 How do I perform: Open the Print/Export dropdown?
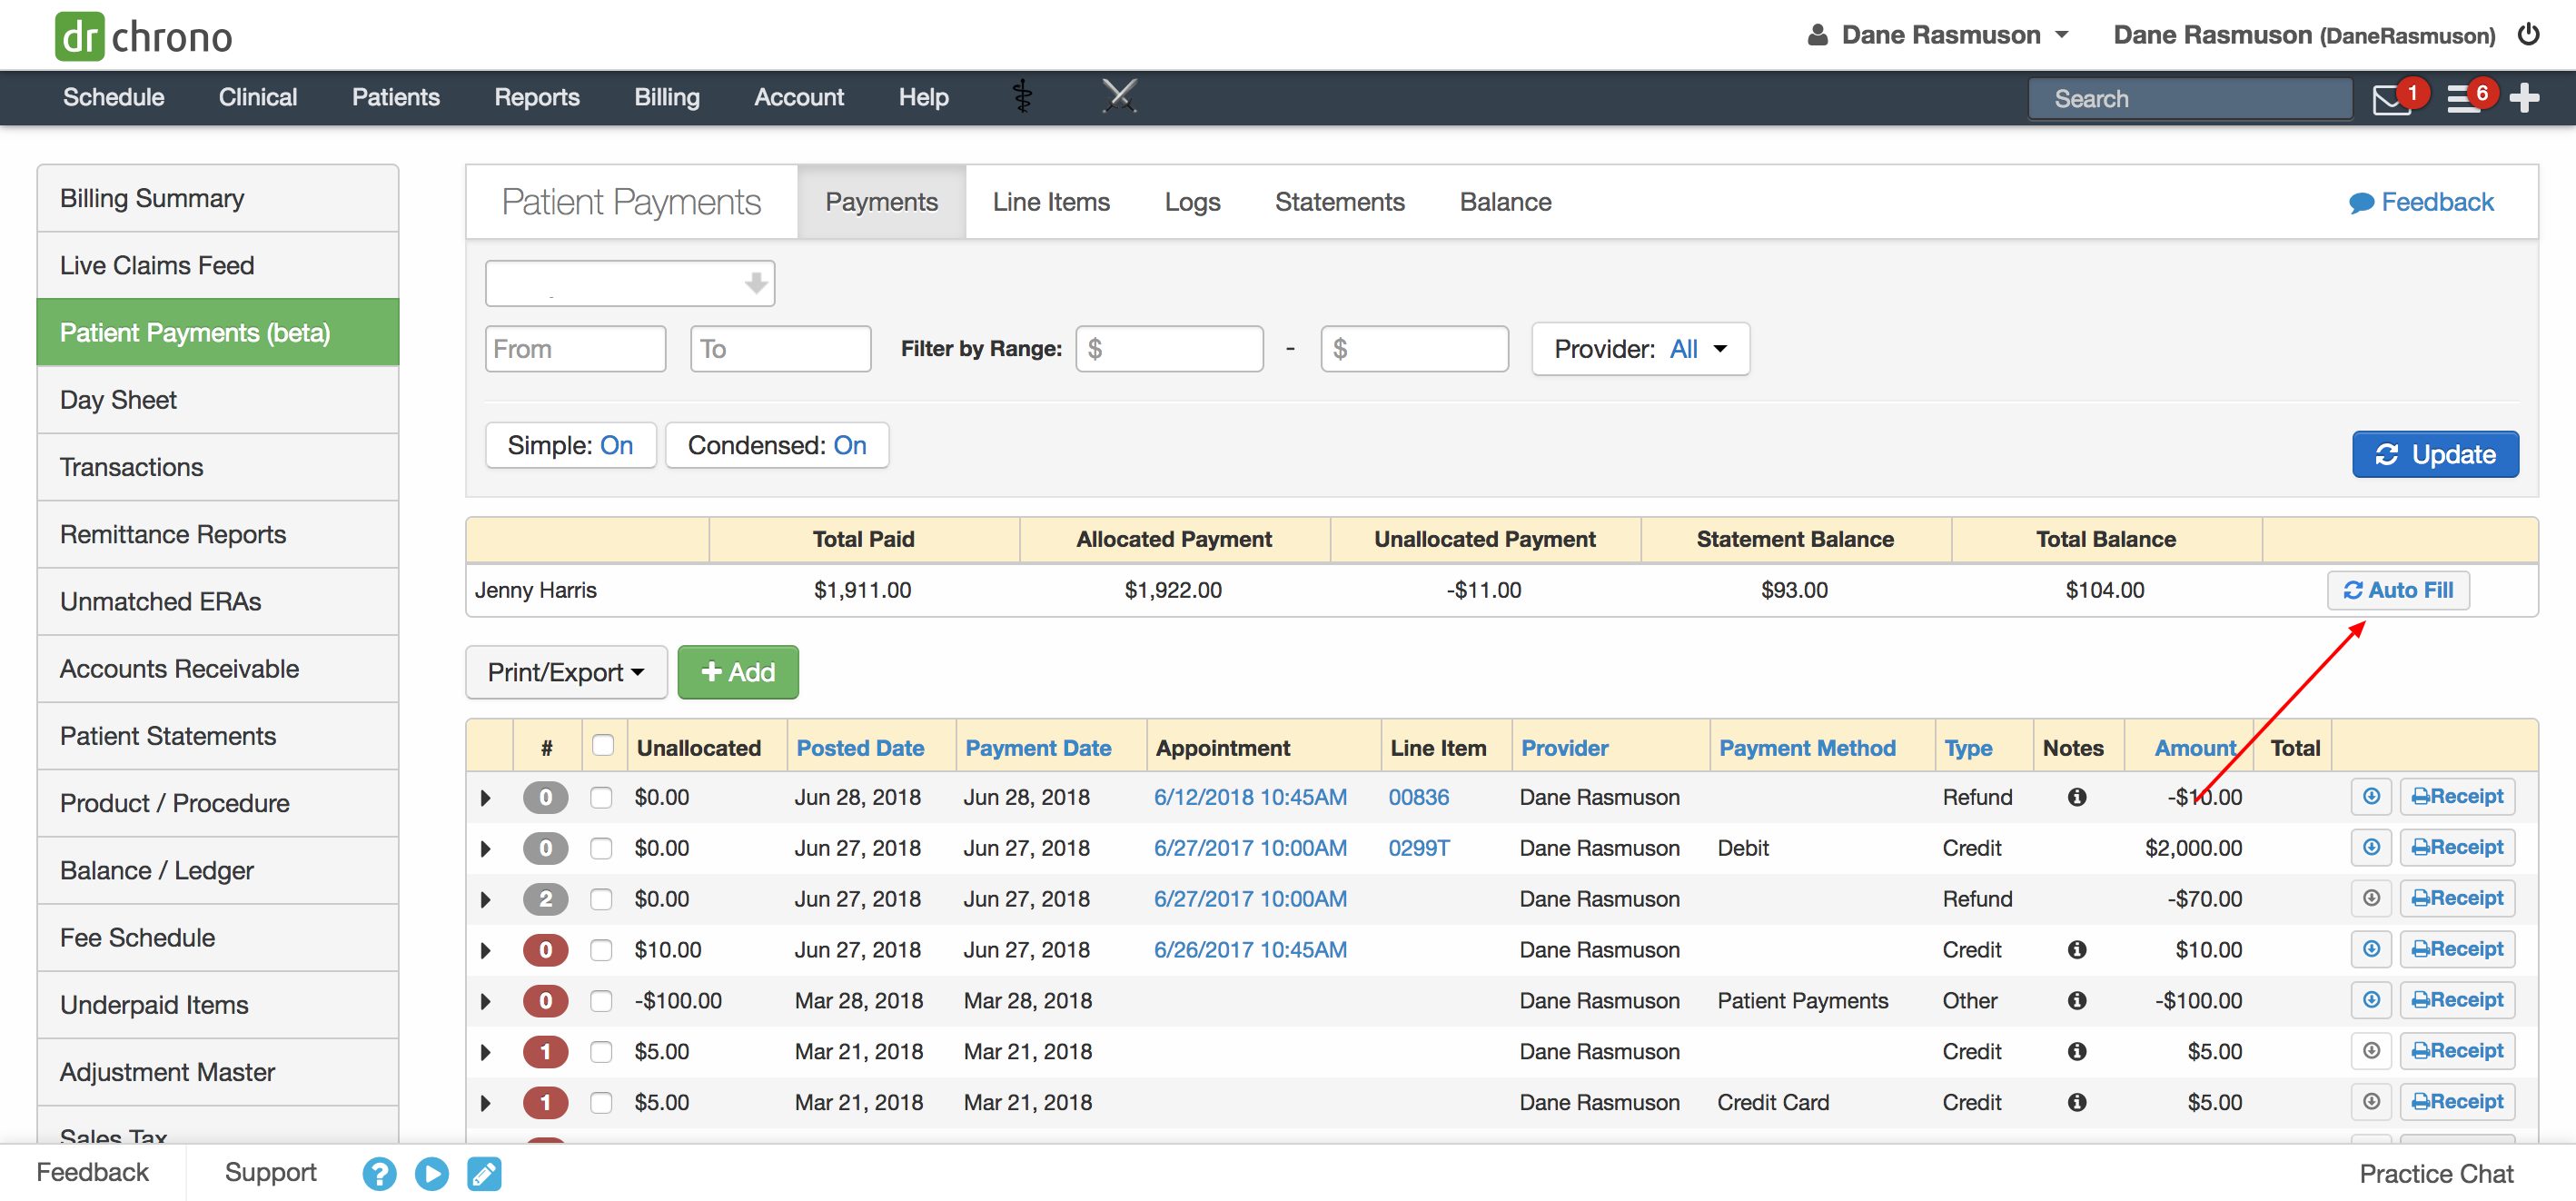pos(566,672)
